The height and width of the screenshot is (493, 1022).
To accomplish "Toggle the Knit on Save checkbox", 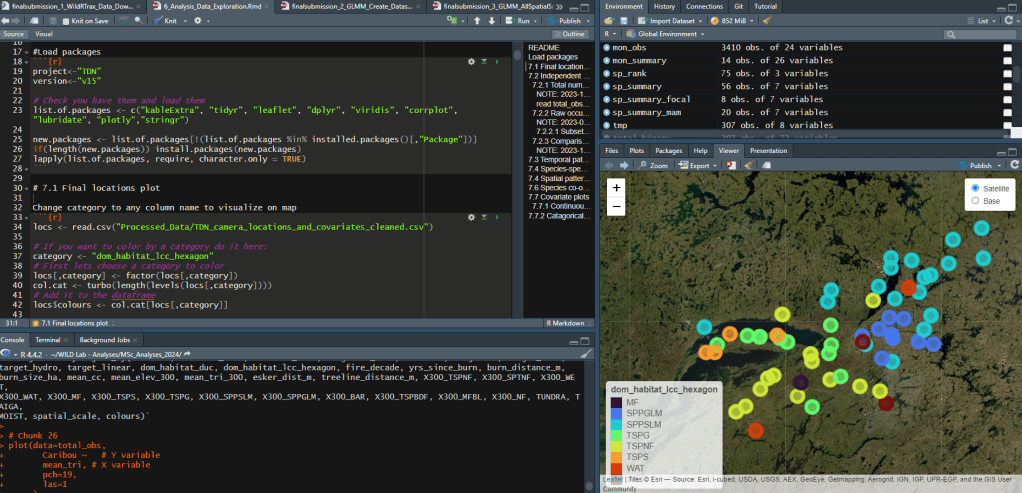I will click(66, 20).
